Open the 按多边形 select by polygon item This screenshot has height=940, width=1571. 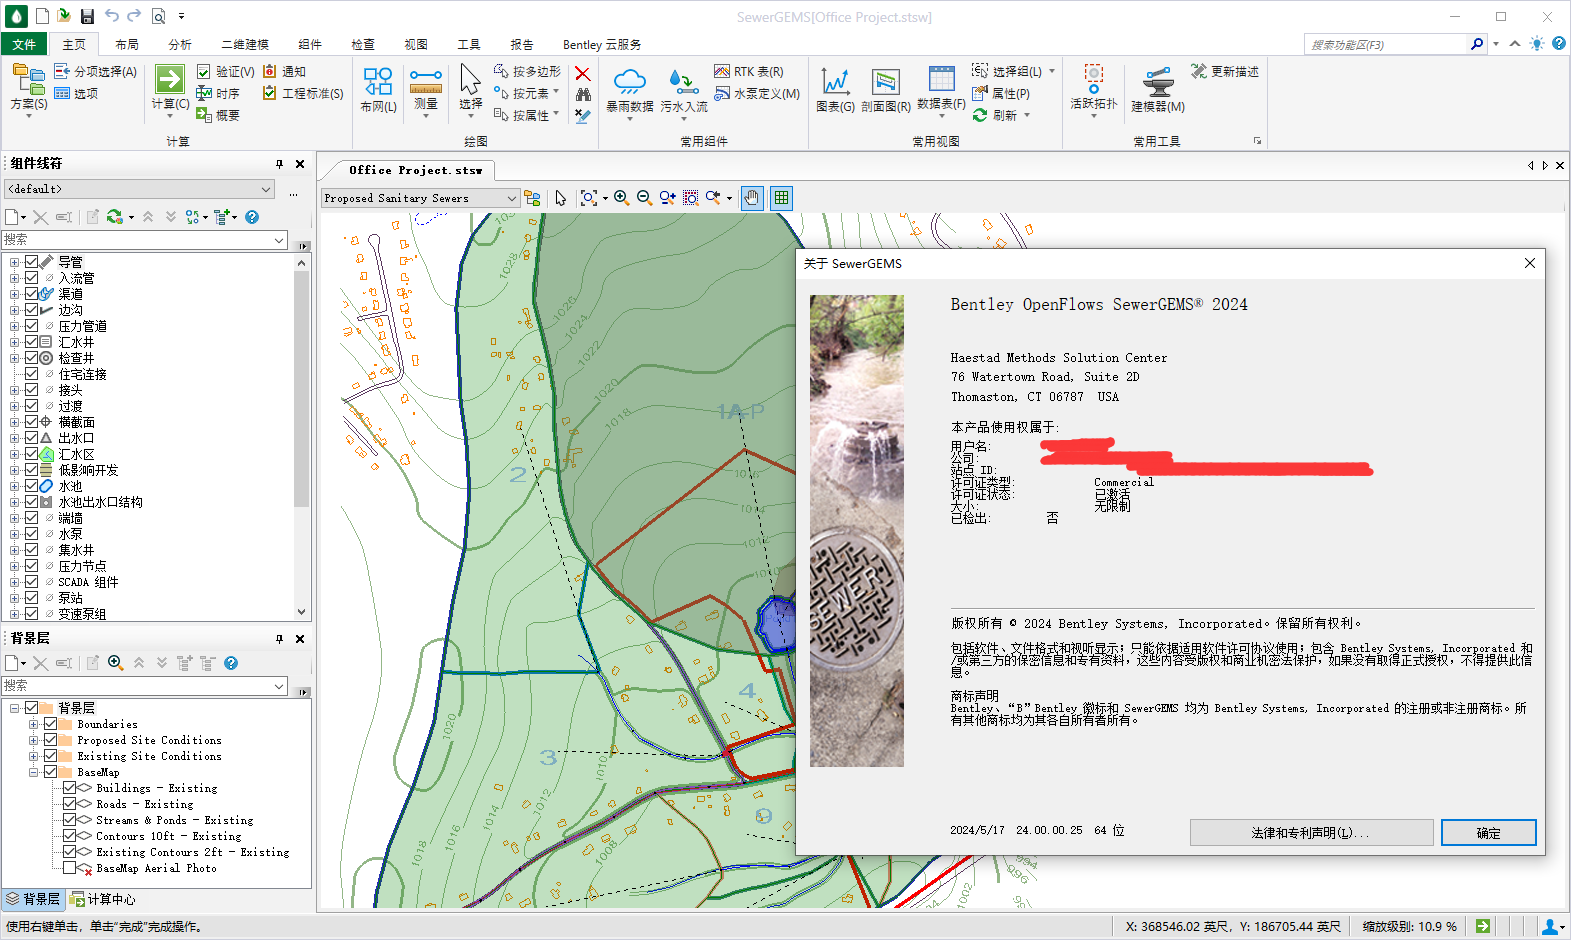tap(528, 71)
